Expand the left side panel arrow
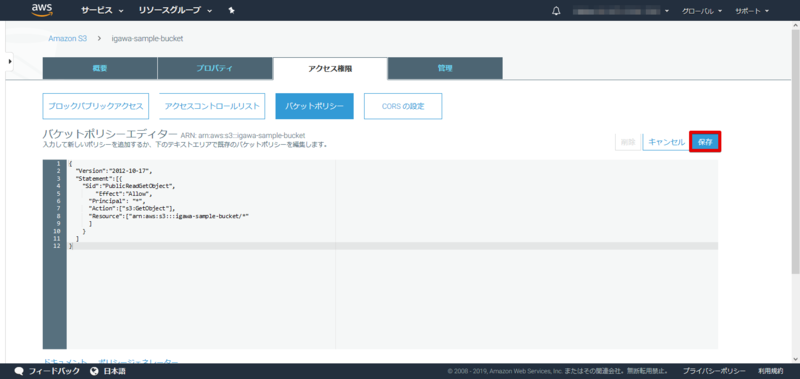This screenshot has width=800, height=379. [x=9, y=61]
